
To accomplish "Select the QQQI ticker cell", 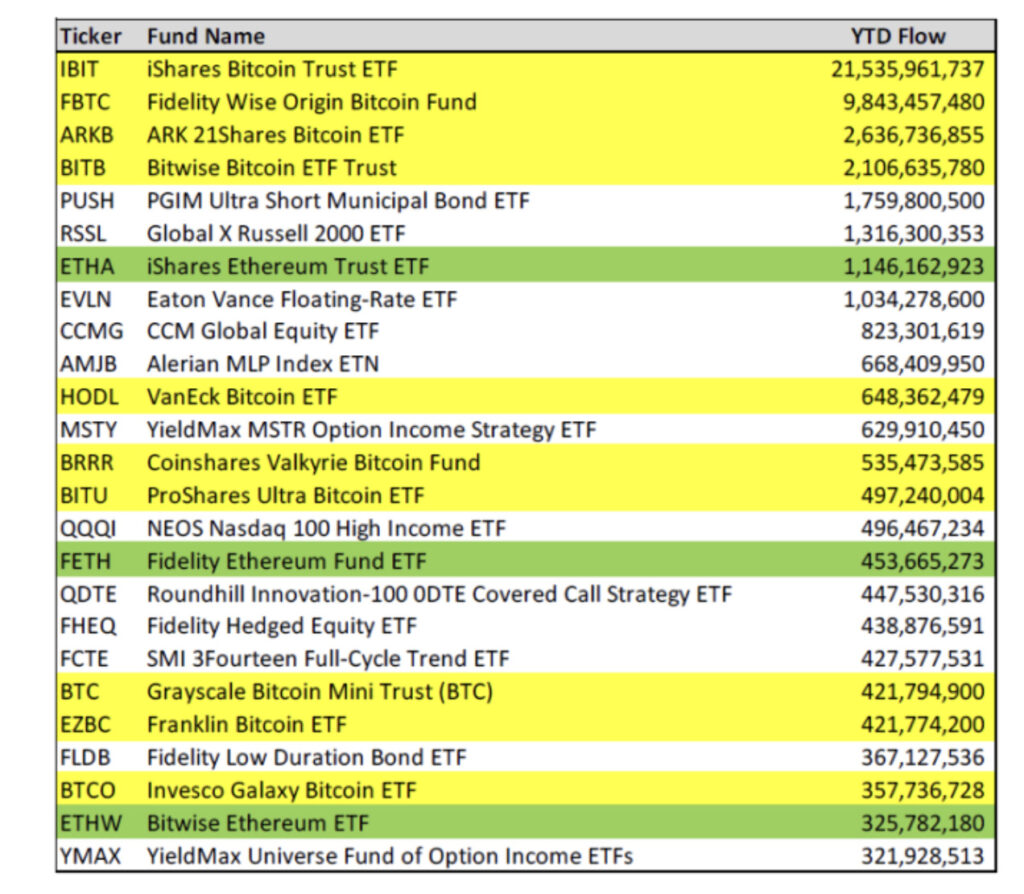I will tap(86, 528).
